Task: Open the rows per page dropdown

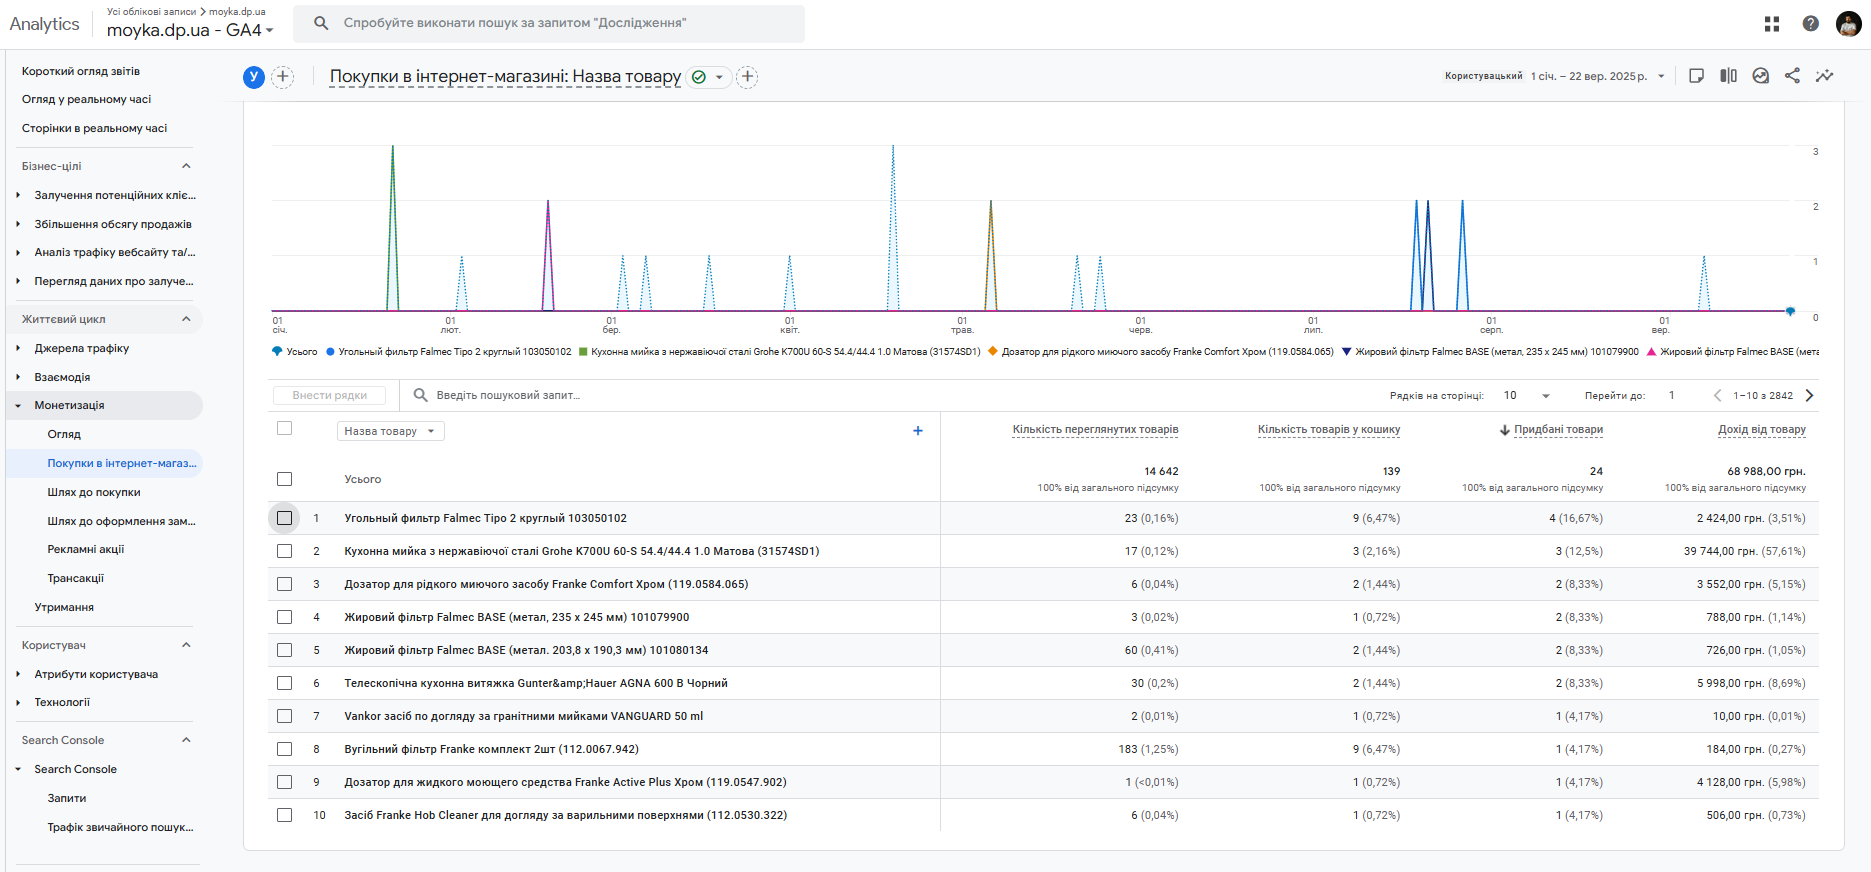Action: point(1526,395)
